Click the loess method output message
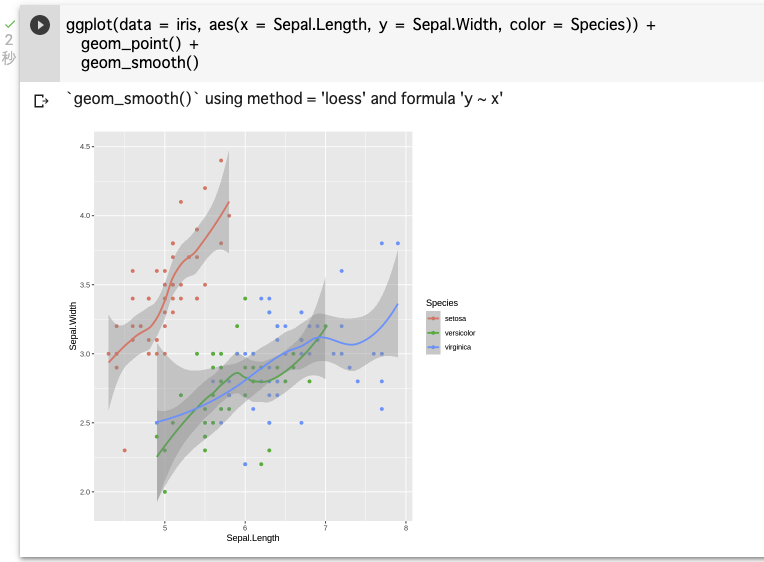Screen dimensions: 764x562 [x=285, y=100]
